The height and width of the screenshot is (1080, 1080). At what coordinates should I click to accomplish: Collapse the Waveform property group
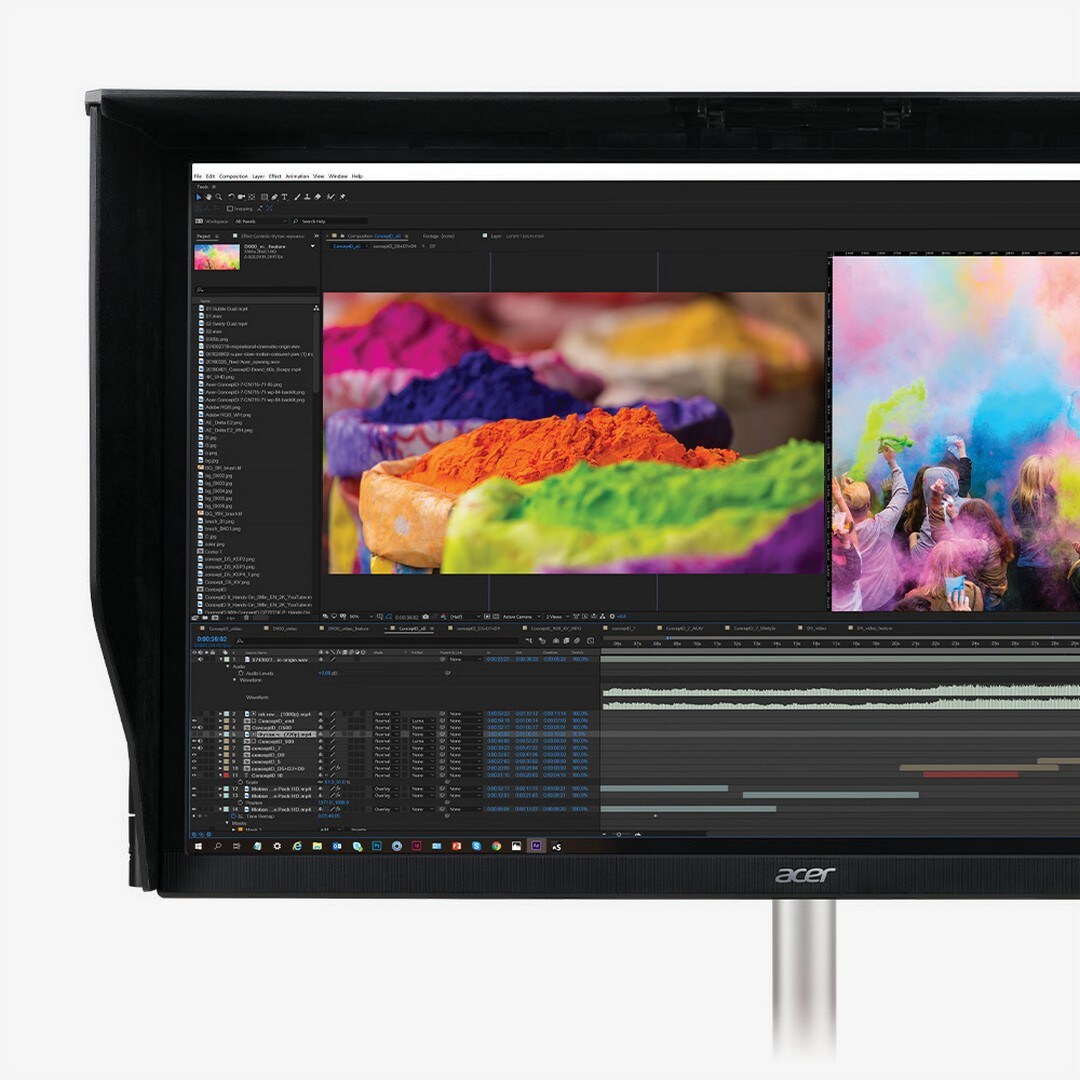(x=234, y=680)
